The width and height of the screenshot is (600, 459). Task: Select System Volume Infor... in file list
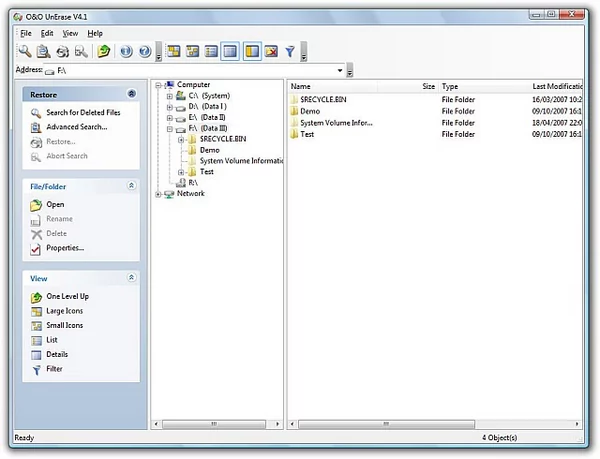(x=336, y=123)
